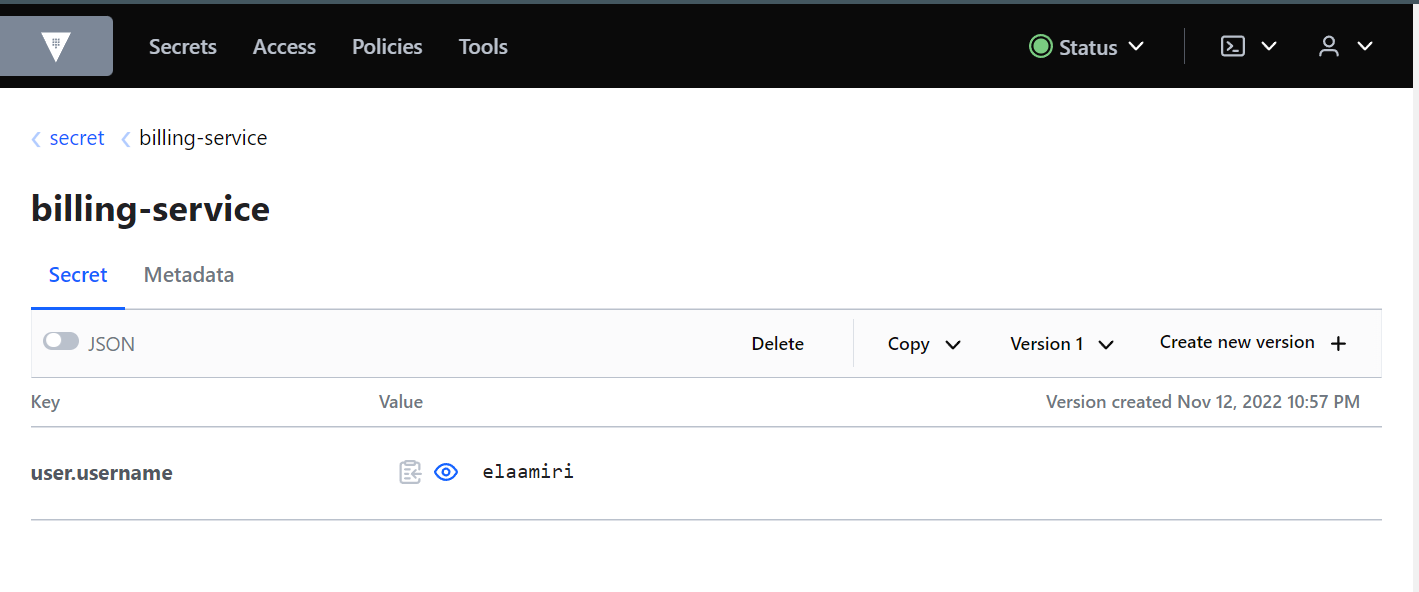Image resolution: width=1419 pixels, height=592 pixels.
Task: Open the Tools section
Action: [483, 47]
